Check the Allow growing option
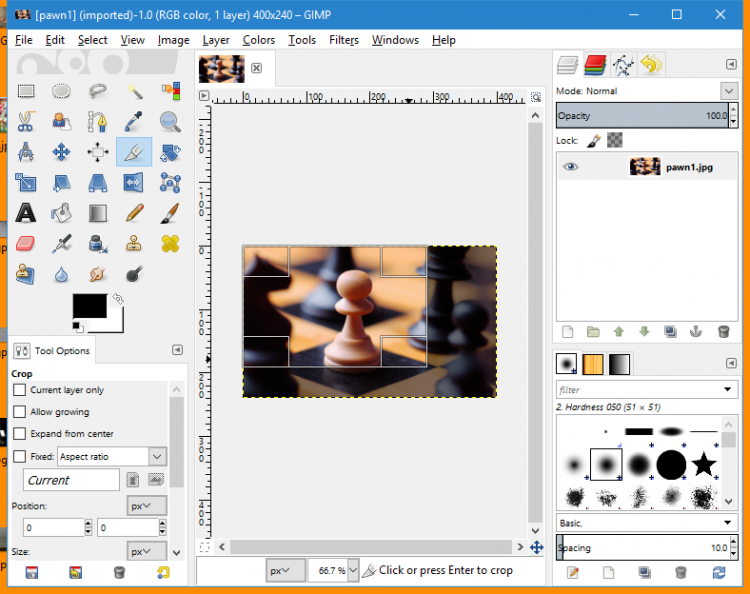The width and height of the screenshot is (750, 594). click(19, 412)
